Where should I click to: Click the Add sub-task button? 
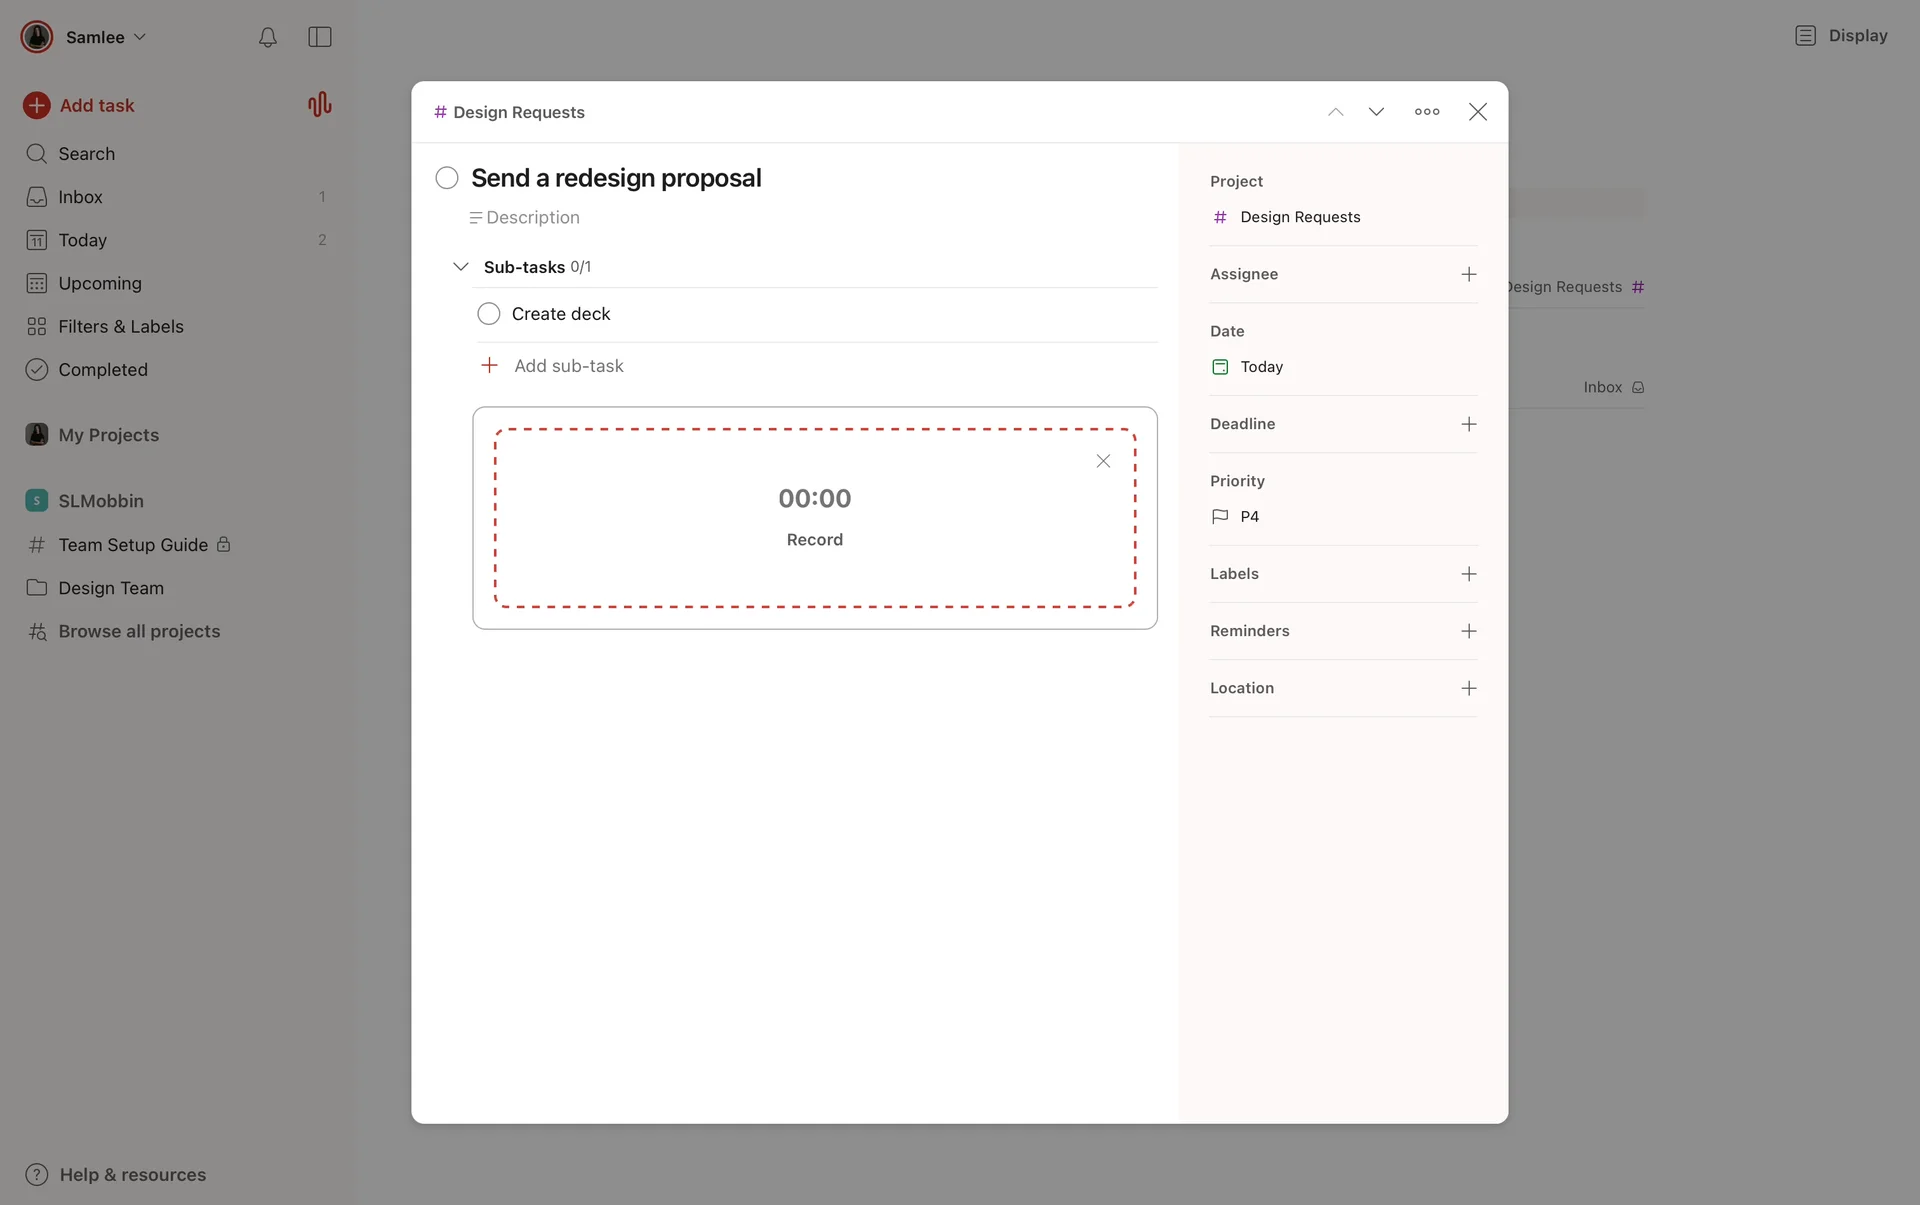tap(567, 366)
